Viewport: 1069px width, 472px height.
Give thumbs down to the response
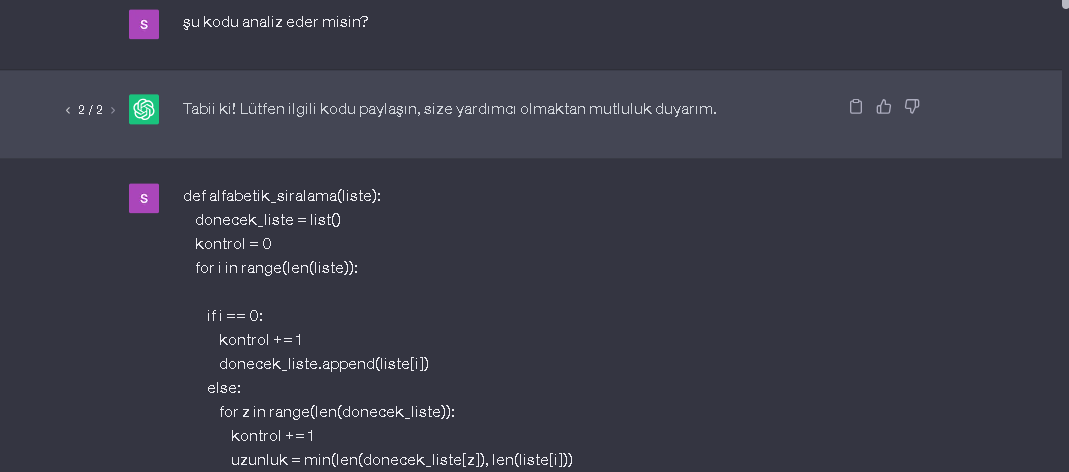[912, 106]
